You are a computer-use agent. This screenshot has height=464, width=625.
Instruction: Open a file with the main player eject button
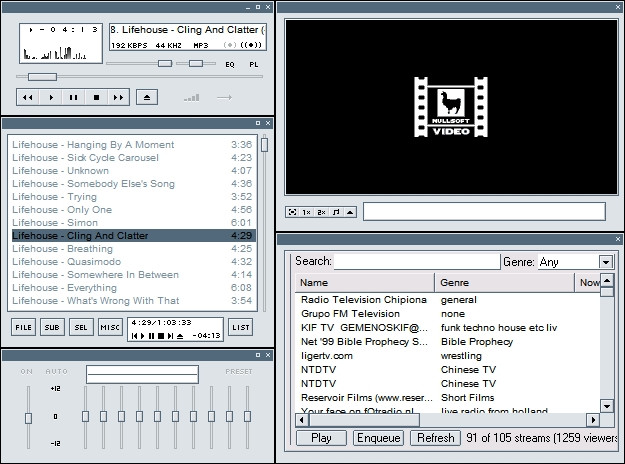147,97
